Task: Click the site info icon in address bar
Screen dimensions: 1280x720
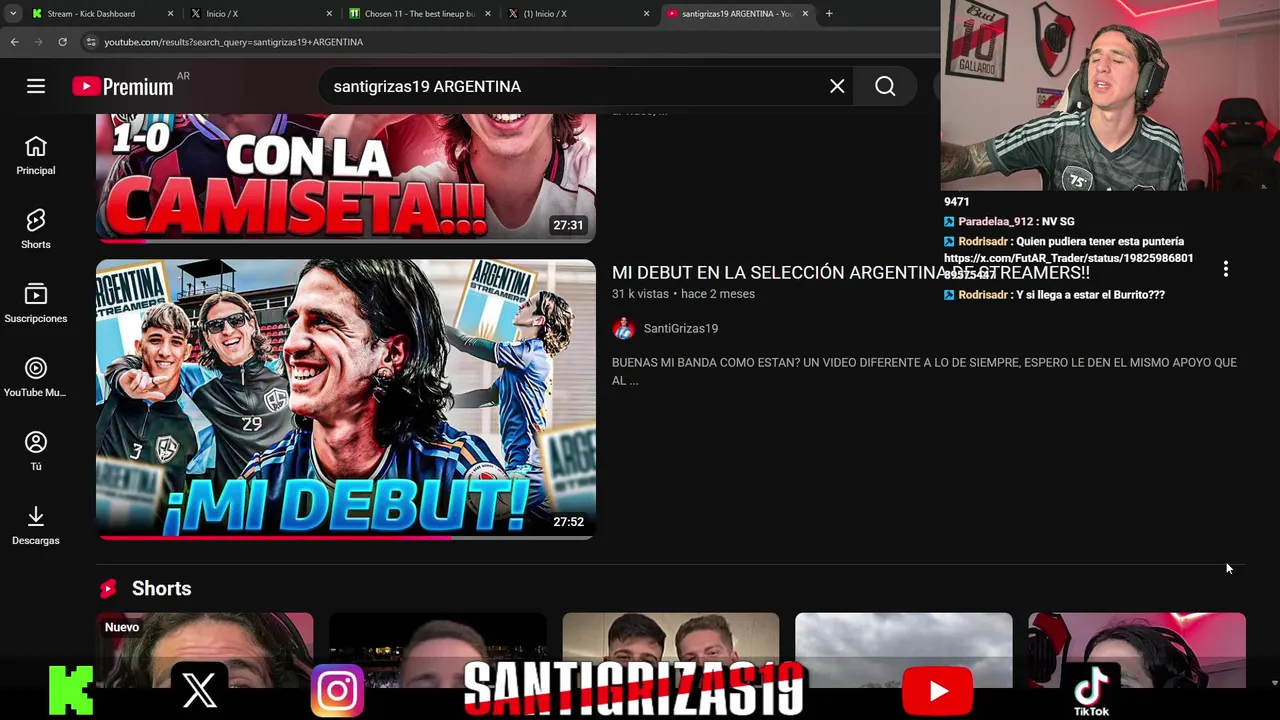Action: [91, 42]
